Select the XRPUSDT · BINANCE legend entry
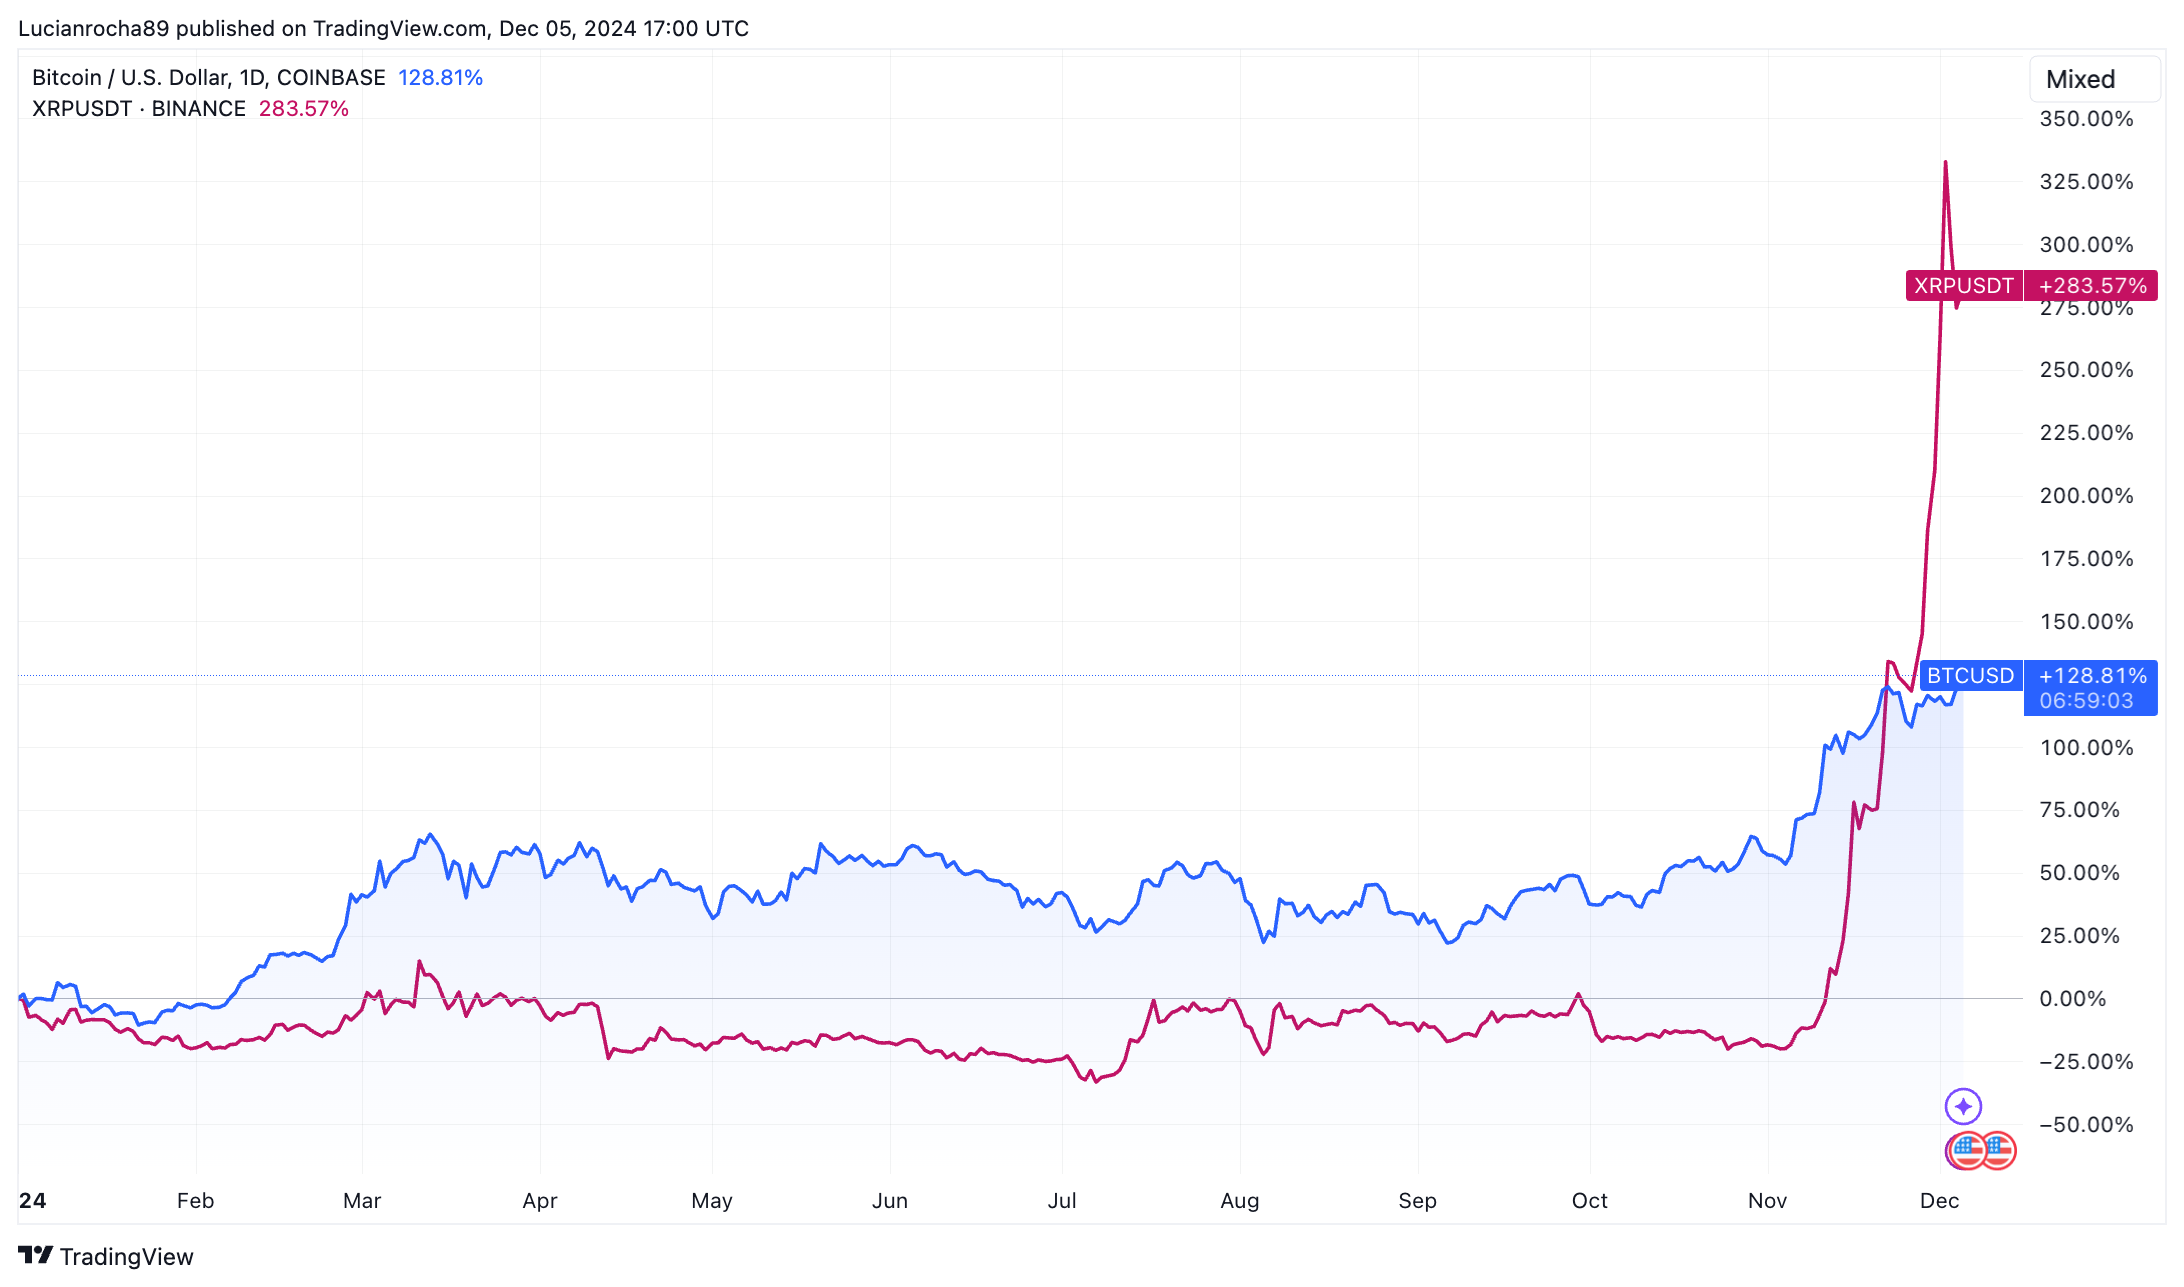2184x1287 pixels. pos(139,109)
